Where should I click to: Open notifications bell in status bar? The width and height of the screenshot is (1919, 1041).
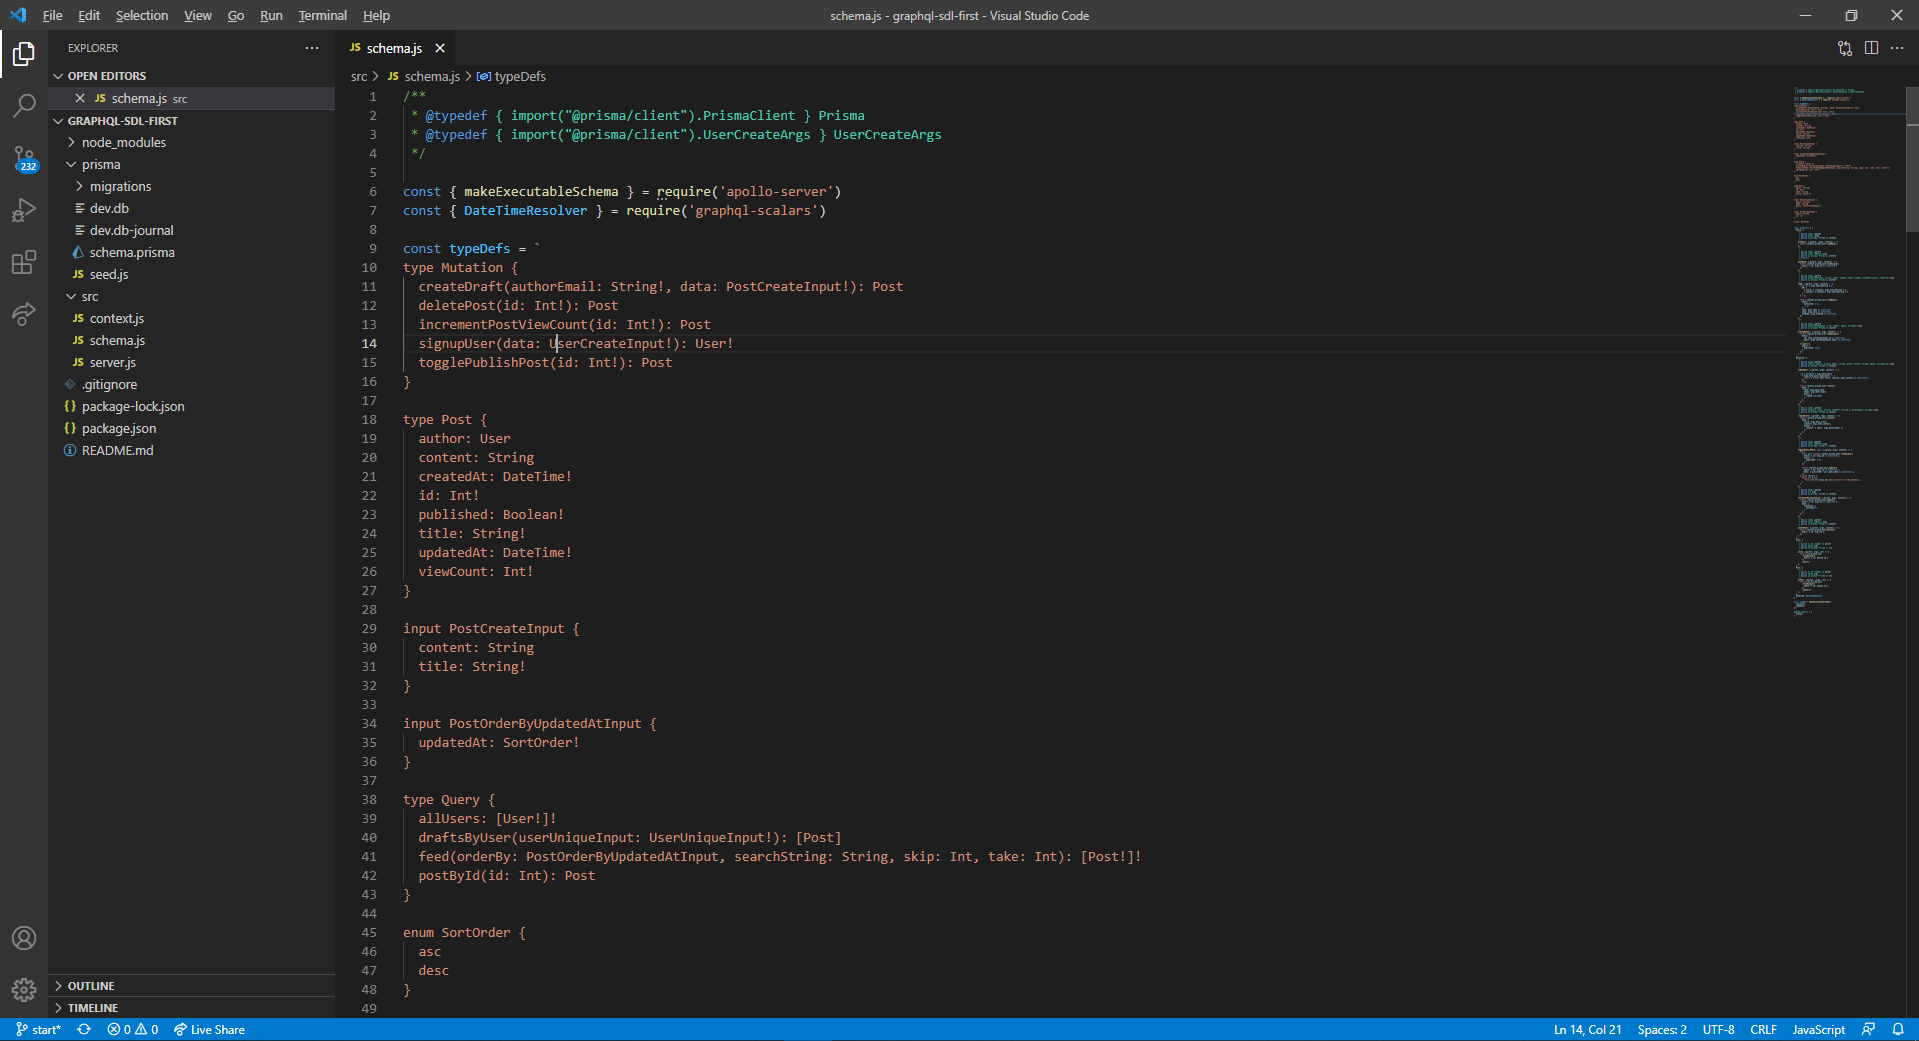pos(1898,1029)
